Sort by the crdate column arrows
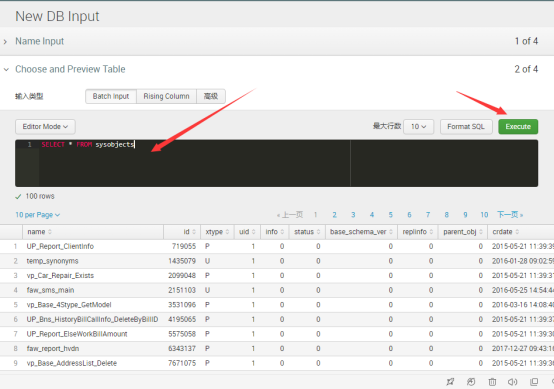554x389 pixels. coord(517,232)
